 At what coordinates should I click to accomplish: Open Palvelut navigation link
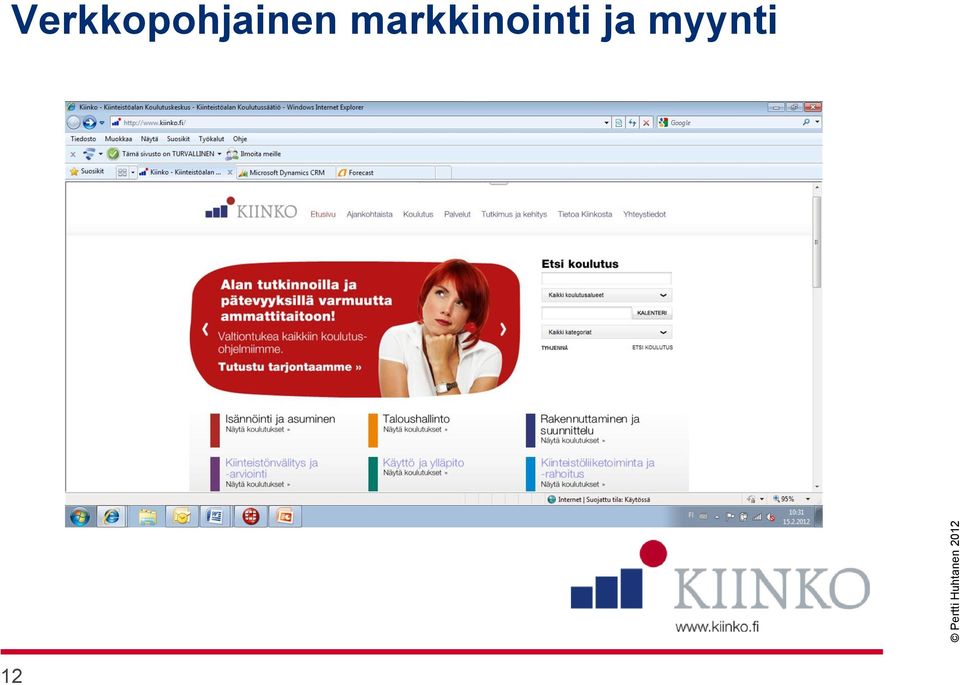point(457,214)
